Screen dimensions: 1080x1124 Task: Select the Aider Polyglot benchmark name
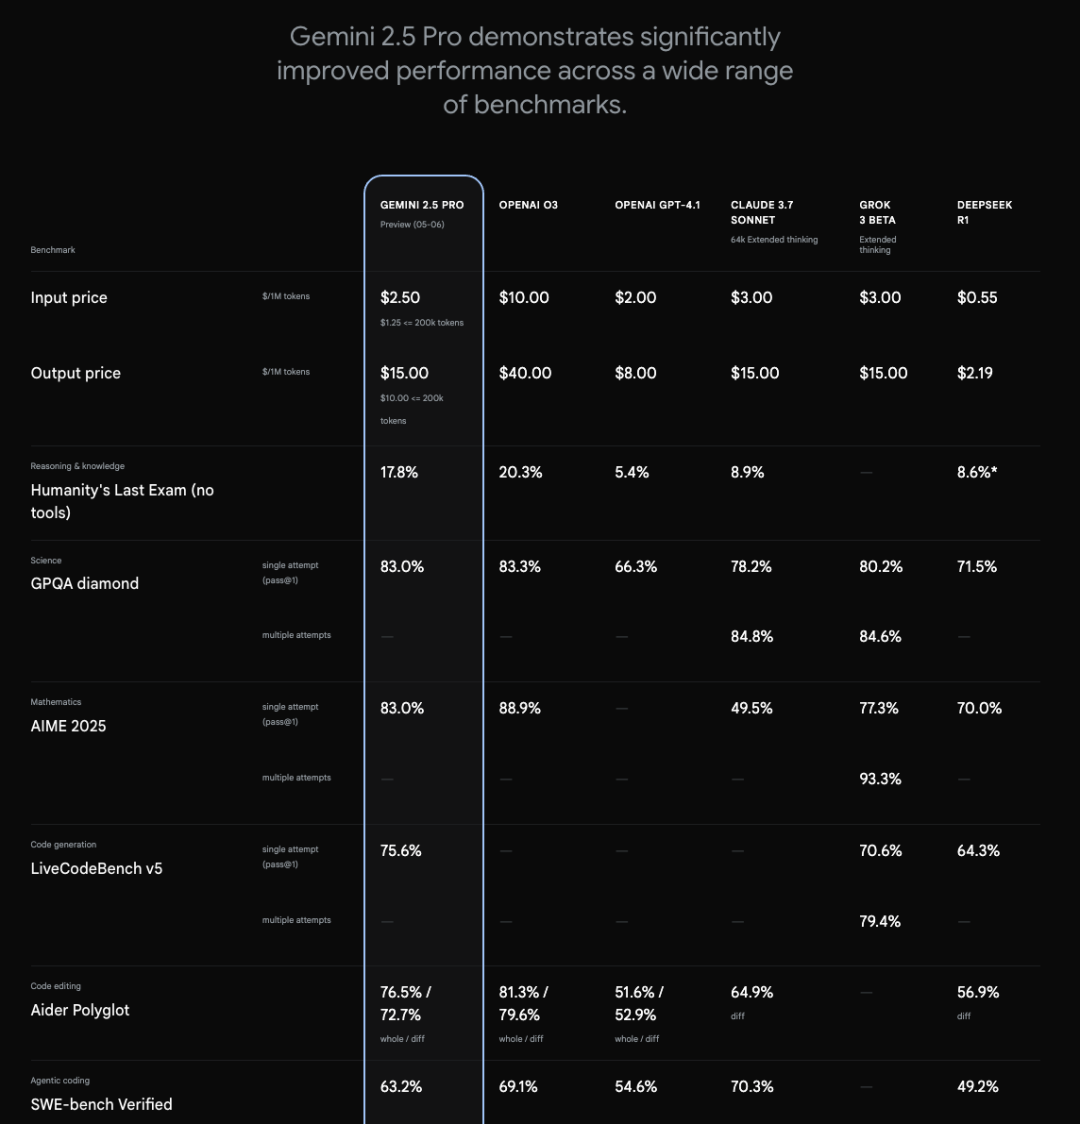[80, 1010]
